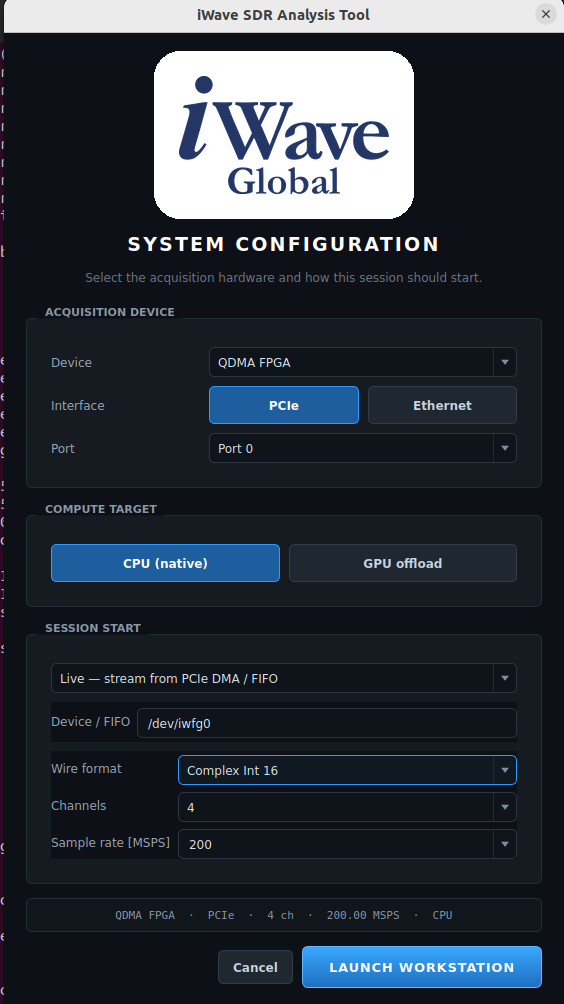Viewport: 564px width, 1004px height.
Task: Click the Device / FIFO path field
Action: coord(326,724)
